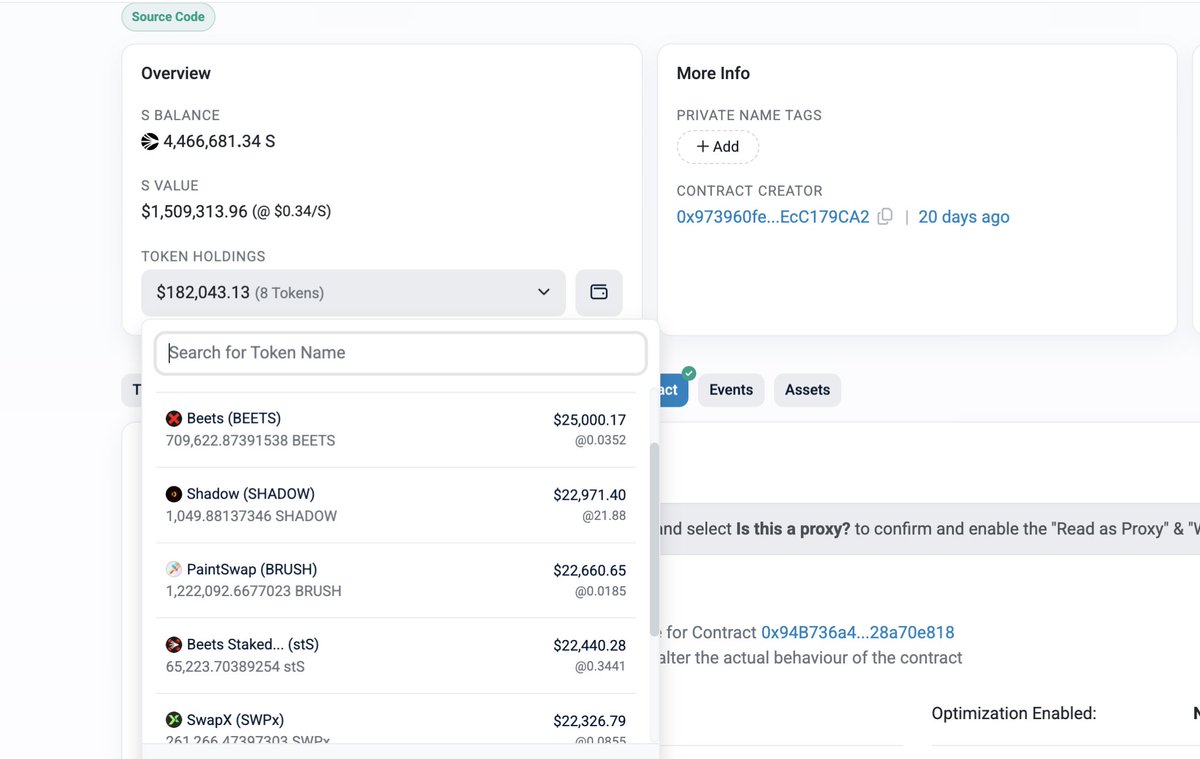Click the $22,440.28 stS value
The image size is (1200, 759).
pyautogui.click(x=589, y=646)
